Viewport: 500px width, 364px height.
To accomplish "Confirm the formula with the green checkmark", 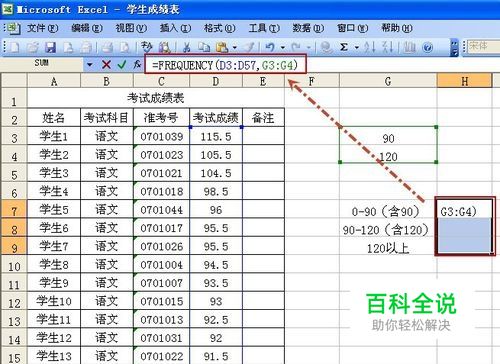I will tap(122, 64).
